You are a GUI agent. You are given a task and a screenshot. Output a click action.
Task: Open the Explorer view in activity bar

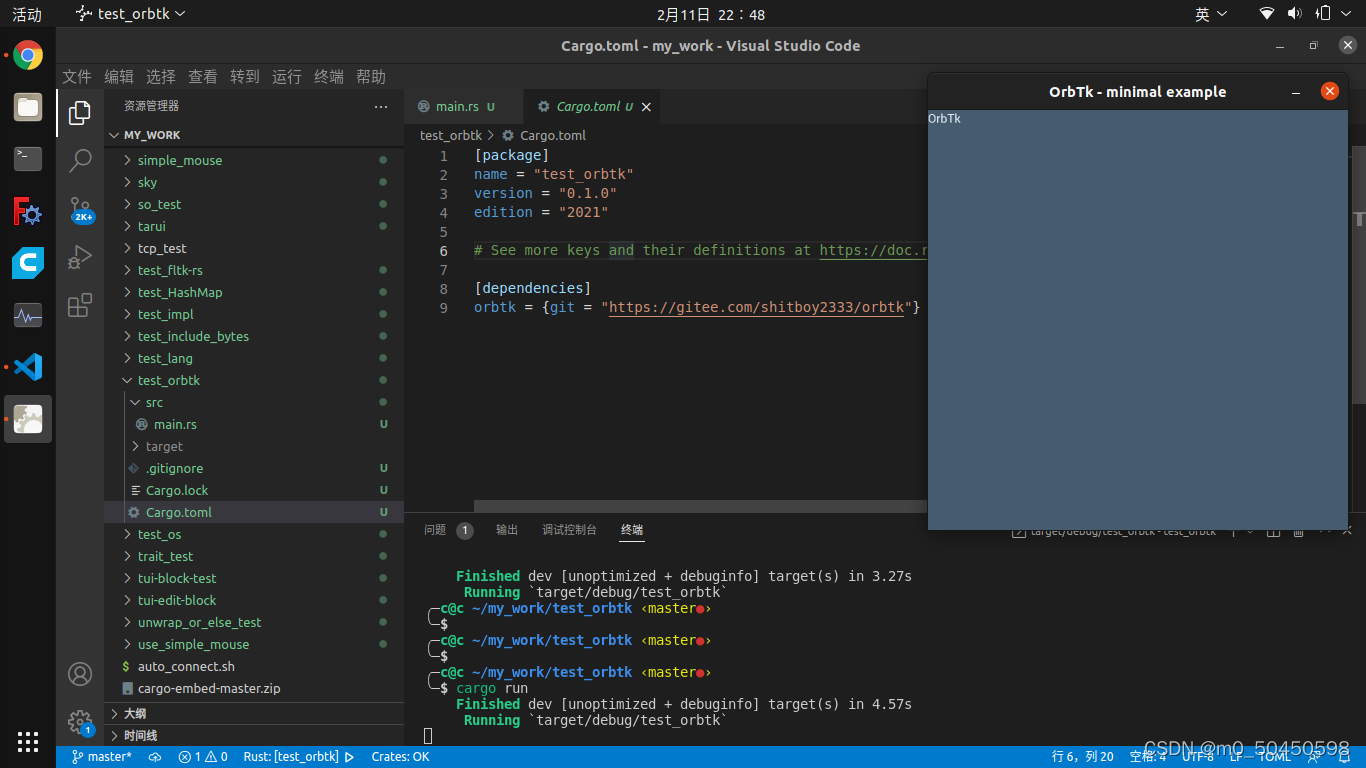point(80,113)
